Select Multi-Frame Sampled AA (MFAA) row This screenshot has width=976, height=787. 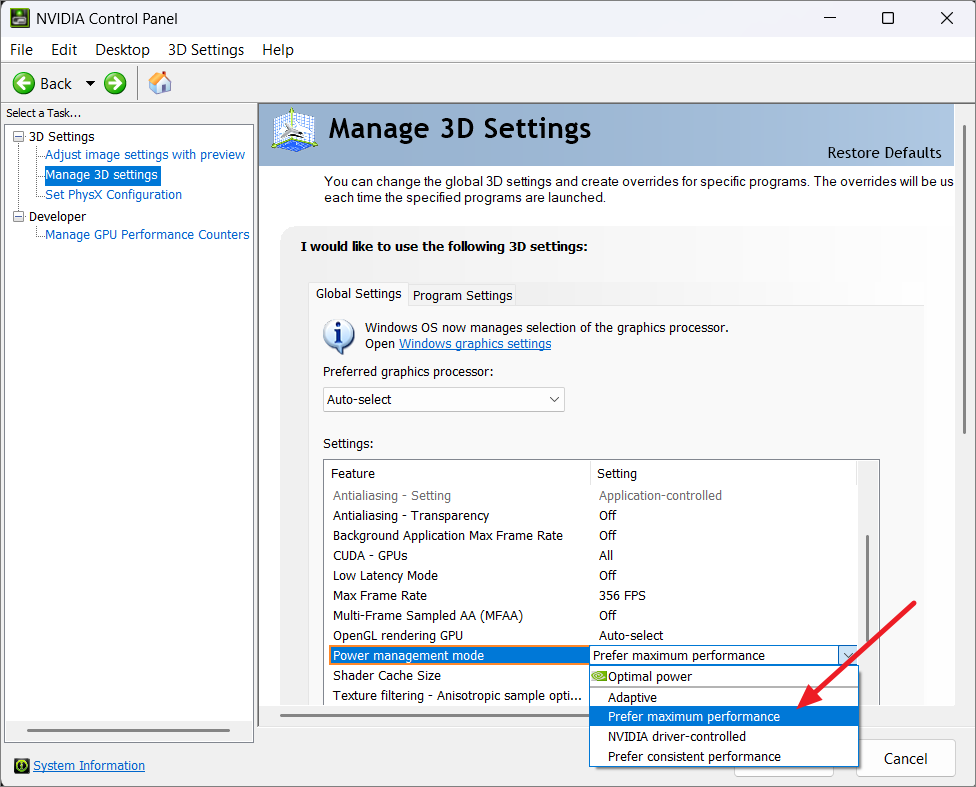(593, 615)
